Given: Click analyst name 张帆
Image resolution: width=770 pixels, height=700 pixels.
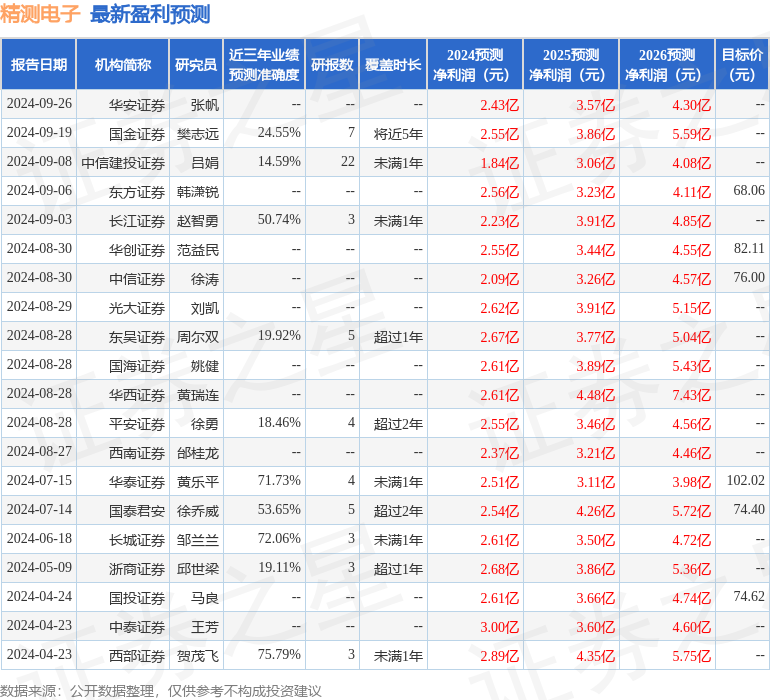Looking at the screenshot, I should click(x=204, y=105).
